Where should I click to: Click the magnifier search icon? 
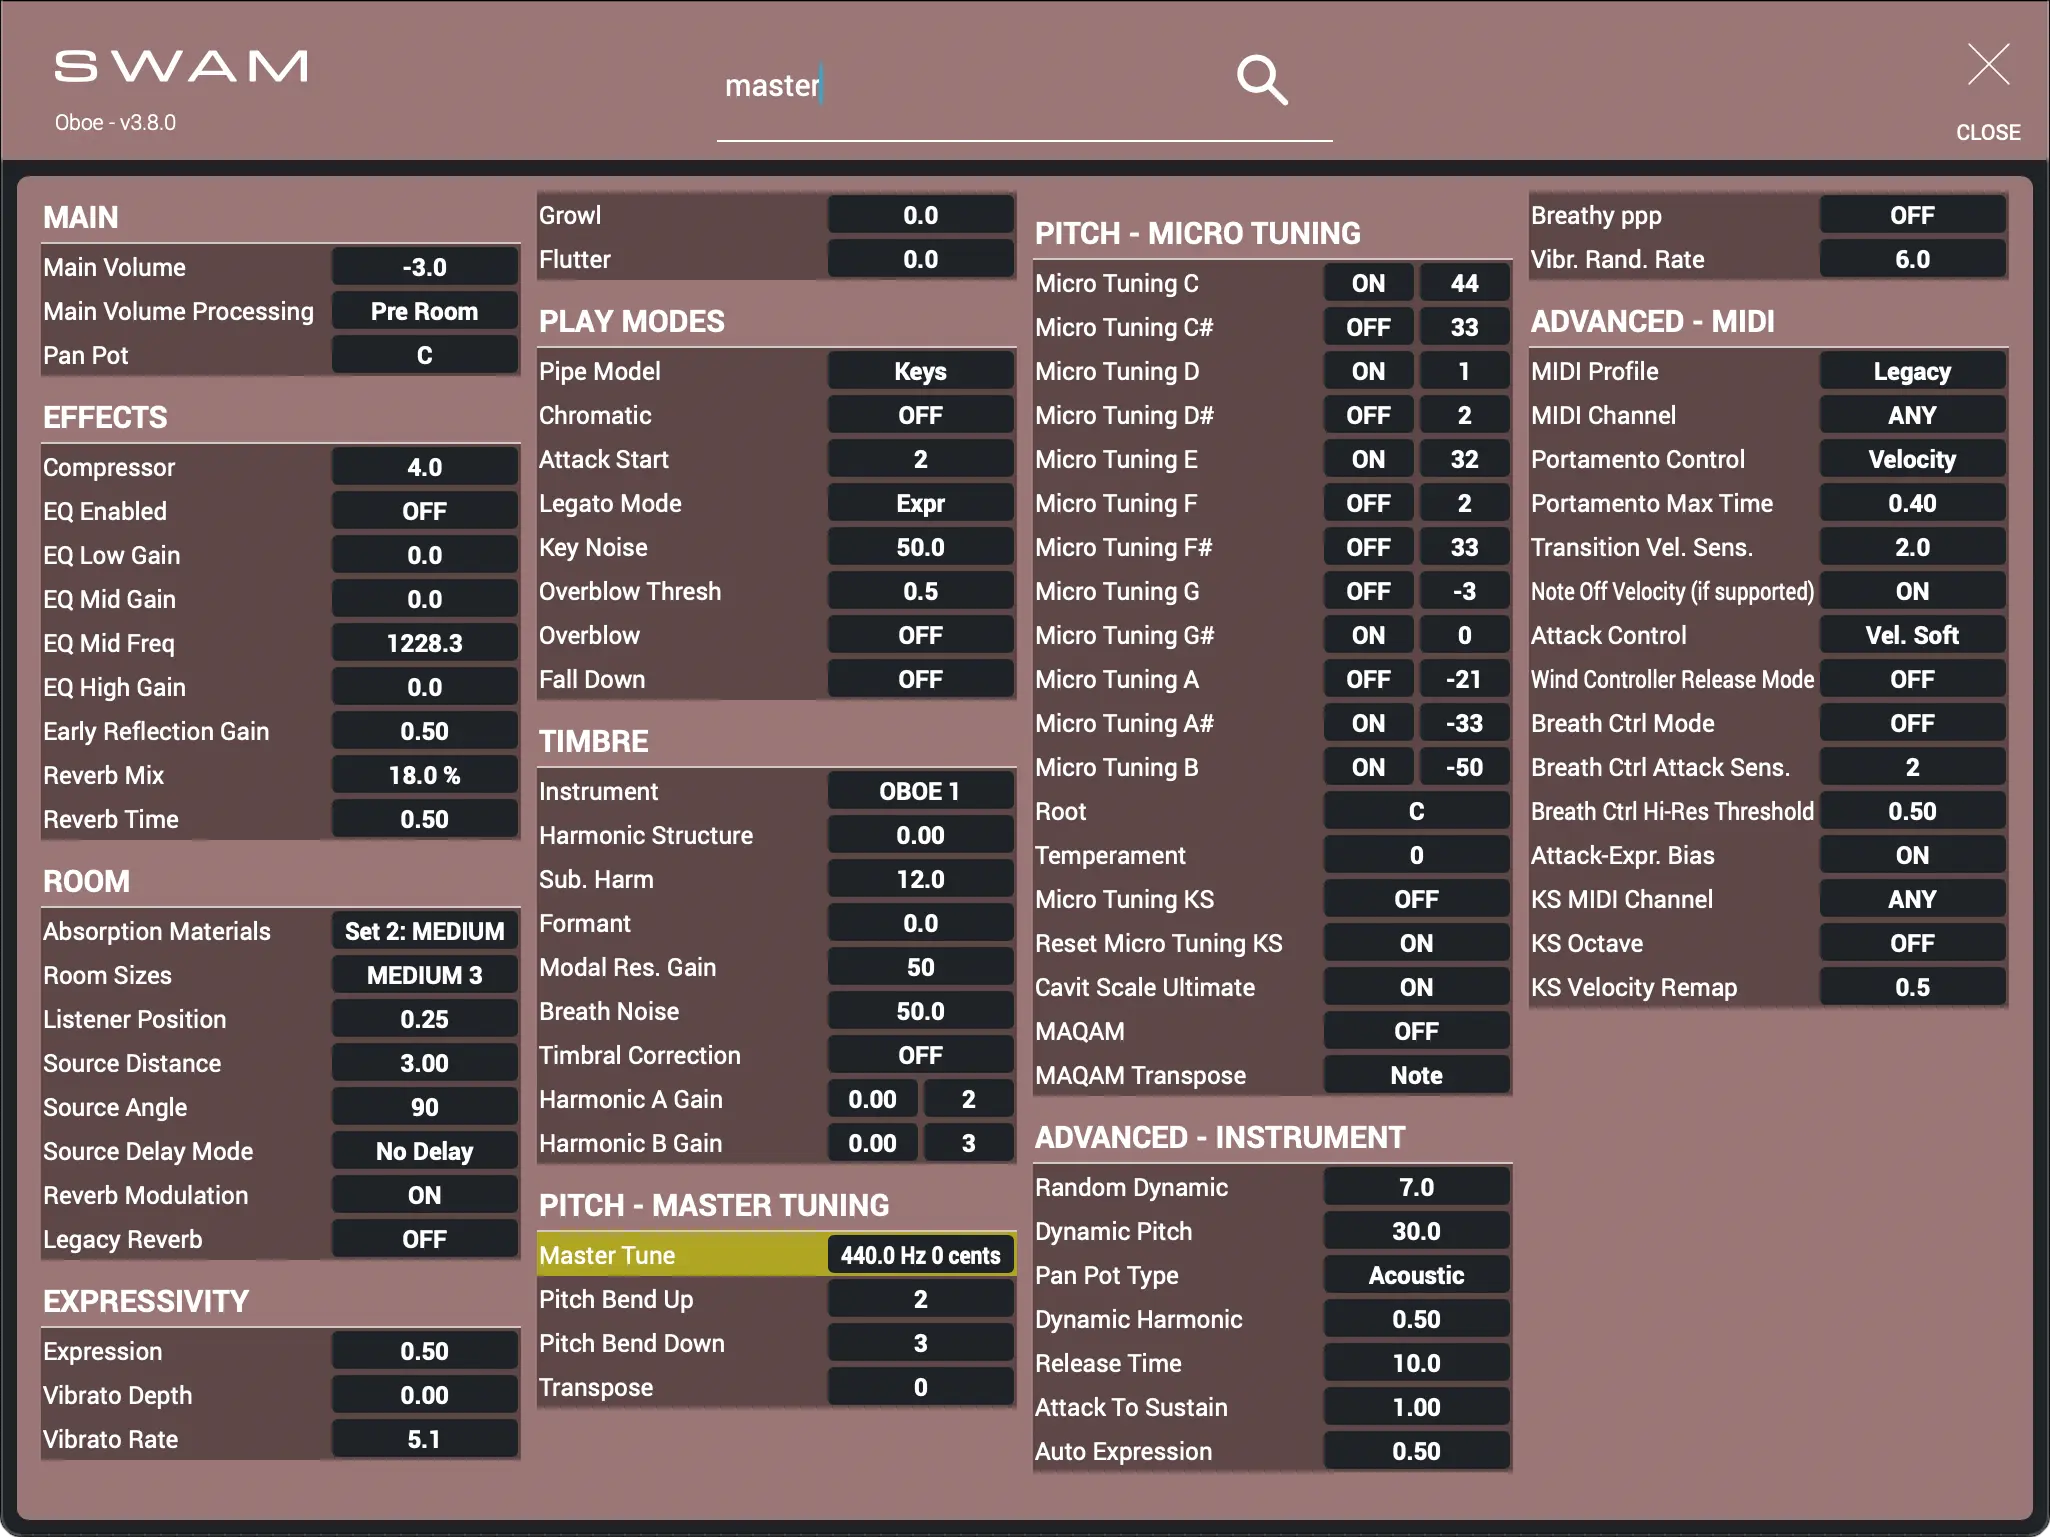point(1261,80)
